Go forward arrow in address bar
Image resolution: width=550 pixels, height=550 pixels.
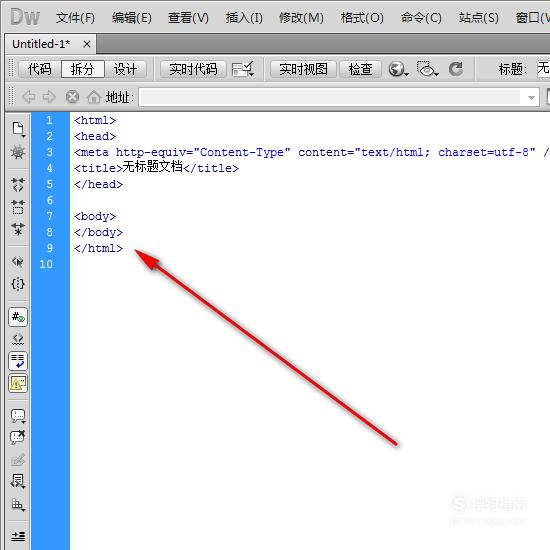pos(49,96)
